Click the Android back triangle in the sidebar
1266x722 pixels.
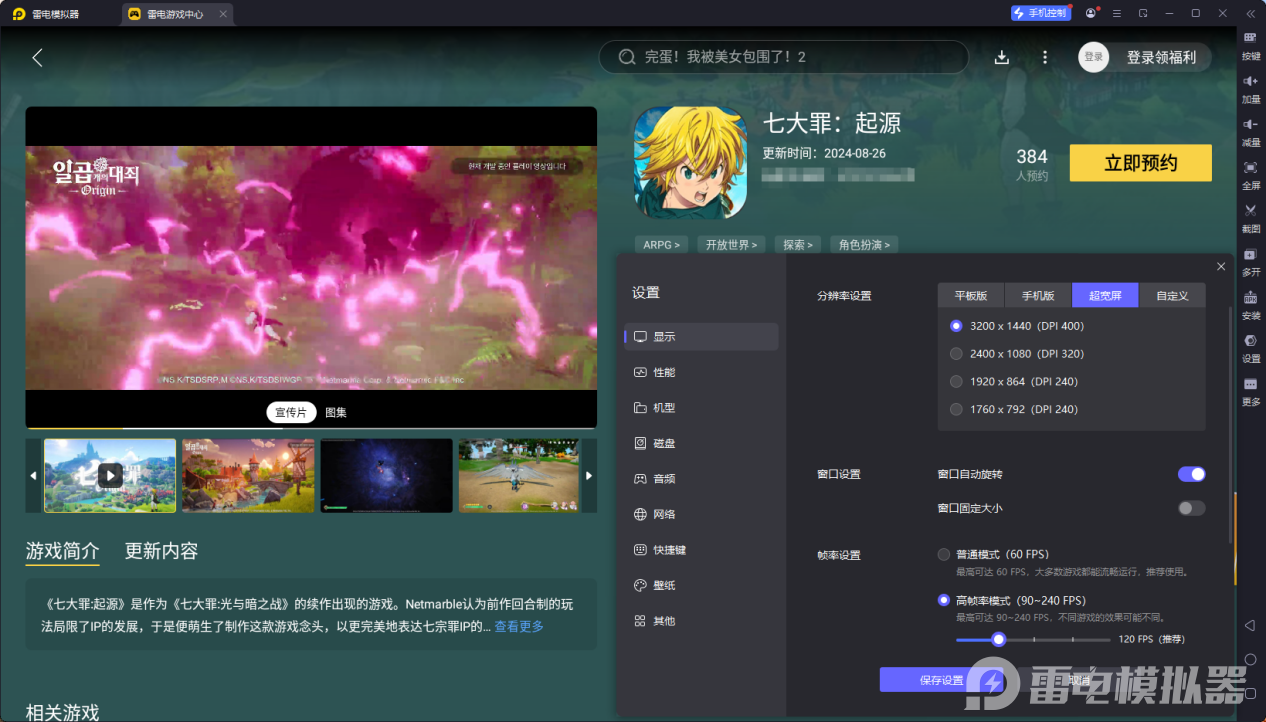point(1250,625)
